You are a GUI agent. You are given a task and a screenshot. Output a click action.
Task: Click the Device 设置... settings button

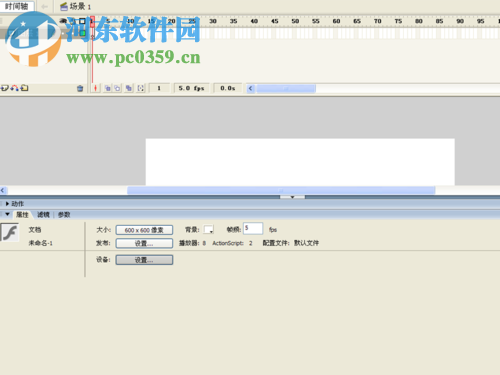(x=144, y=260)
